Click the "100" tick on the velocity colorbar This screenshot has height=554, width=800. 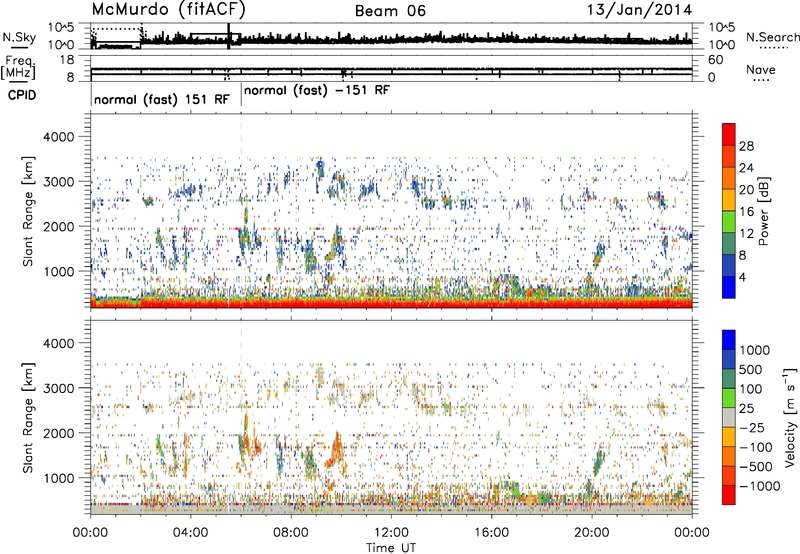click(751, 389)
